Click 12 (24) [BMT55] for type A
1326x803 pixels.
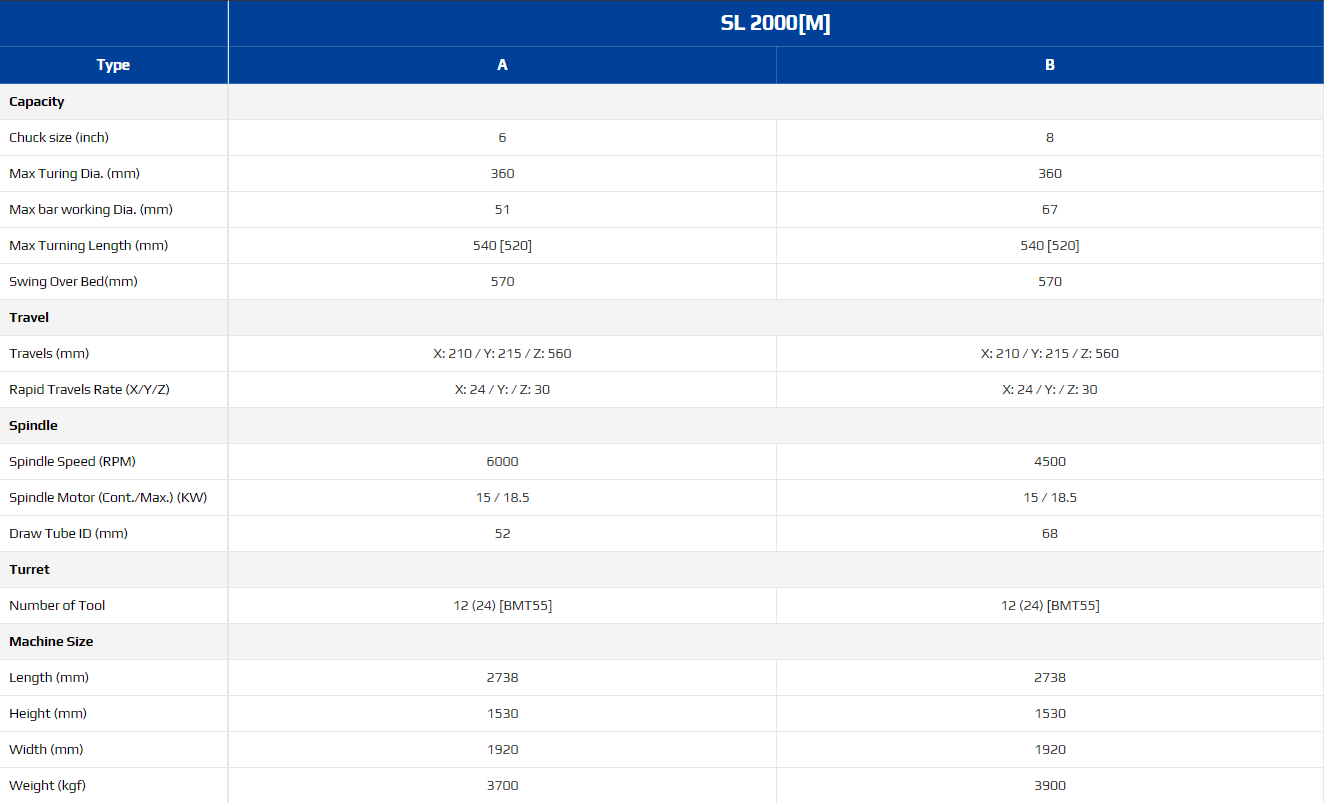(x=502, y=606)
